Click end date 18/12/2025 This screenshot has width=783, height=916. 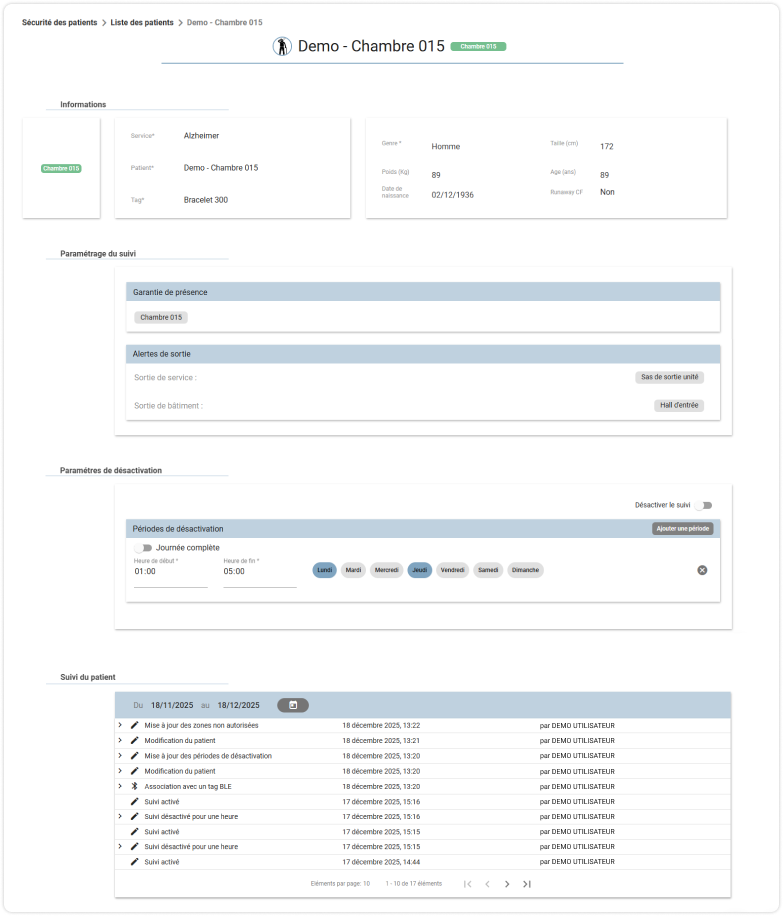pos(238,705)
